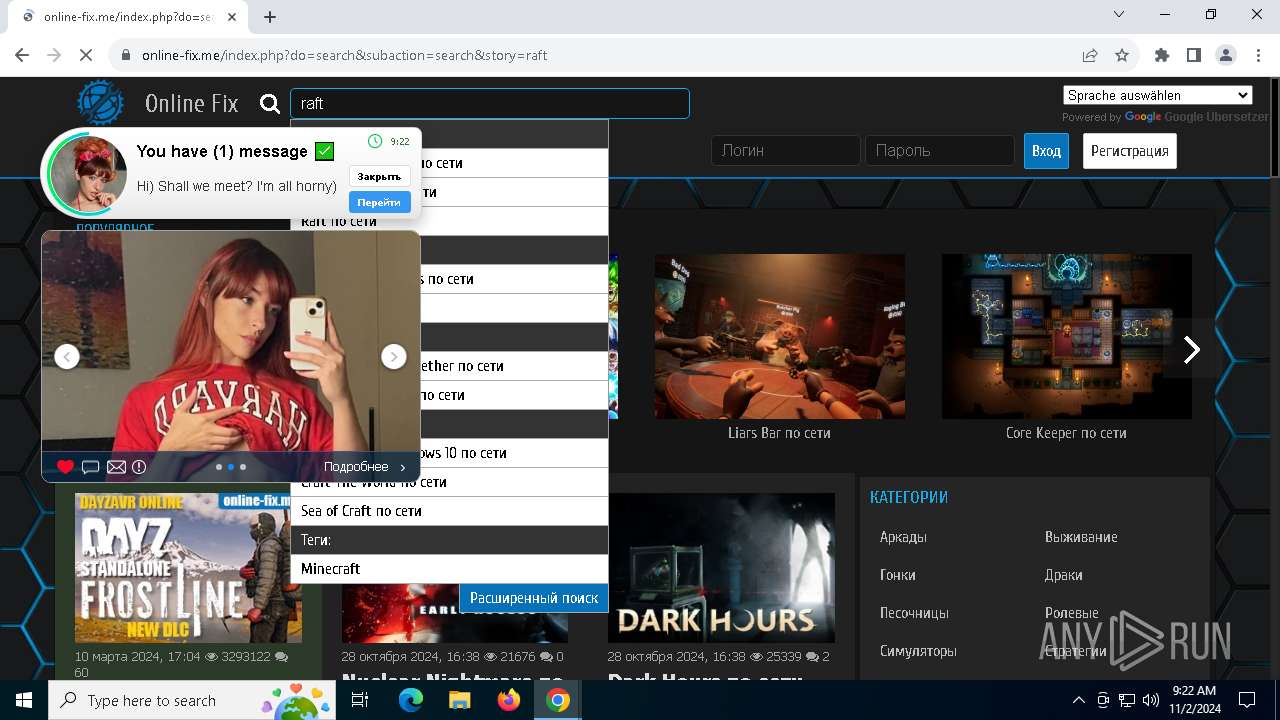Advance the games carousel with right chevron
Viewport: 1280px width, 720px height.
click(x=1191, y=349)
